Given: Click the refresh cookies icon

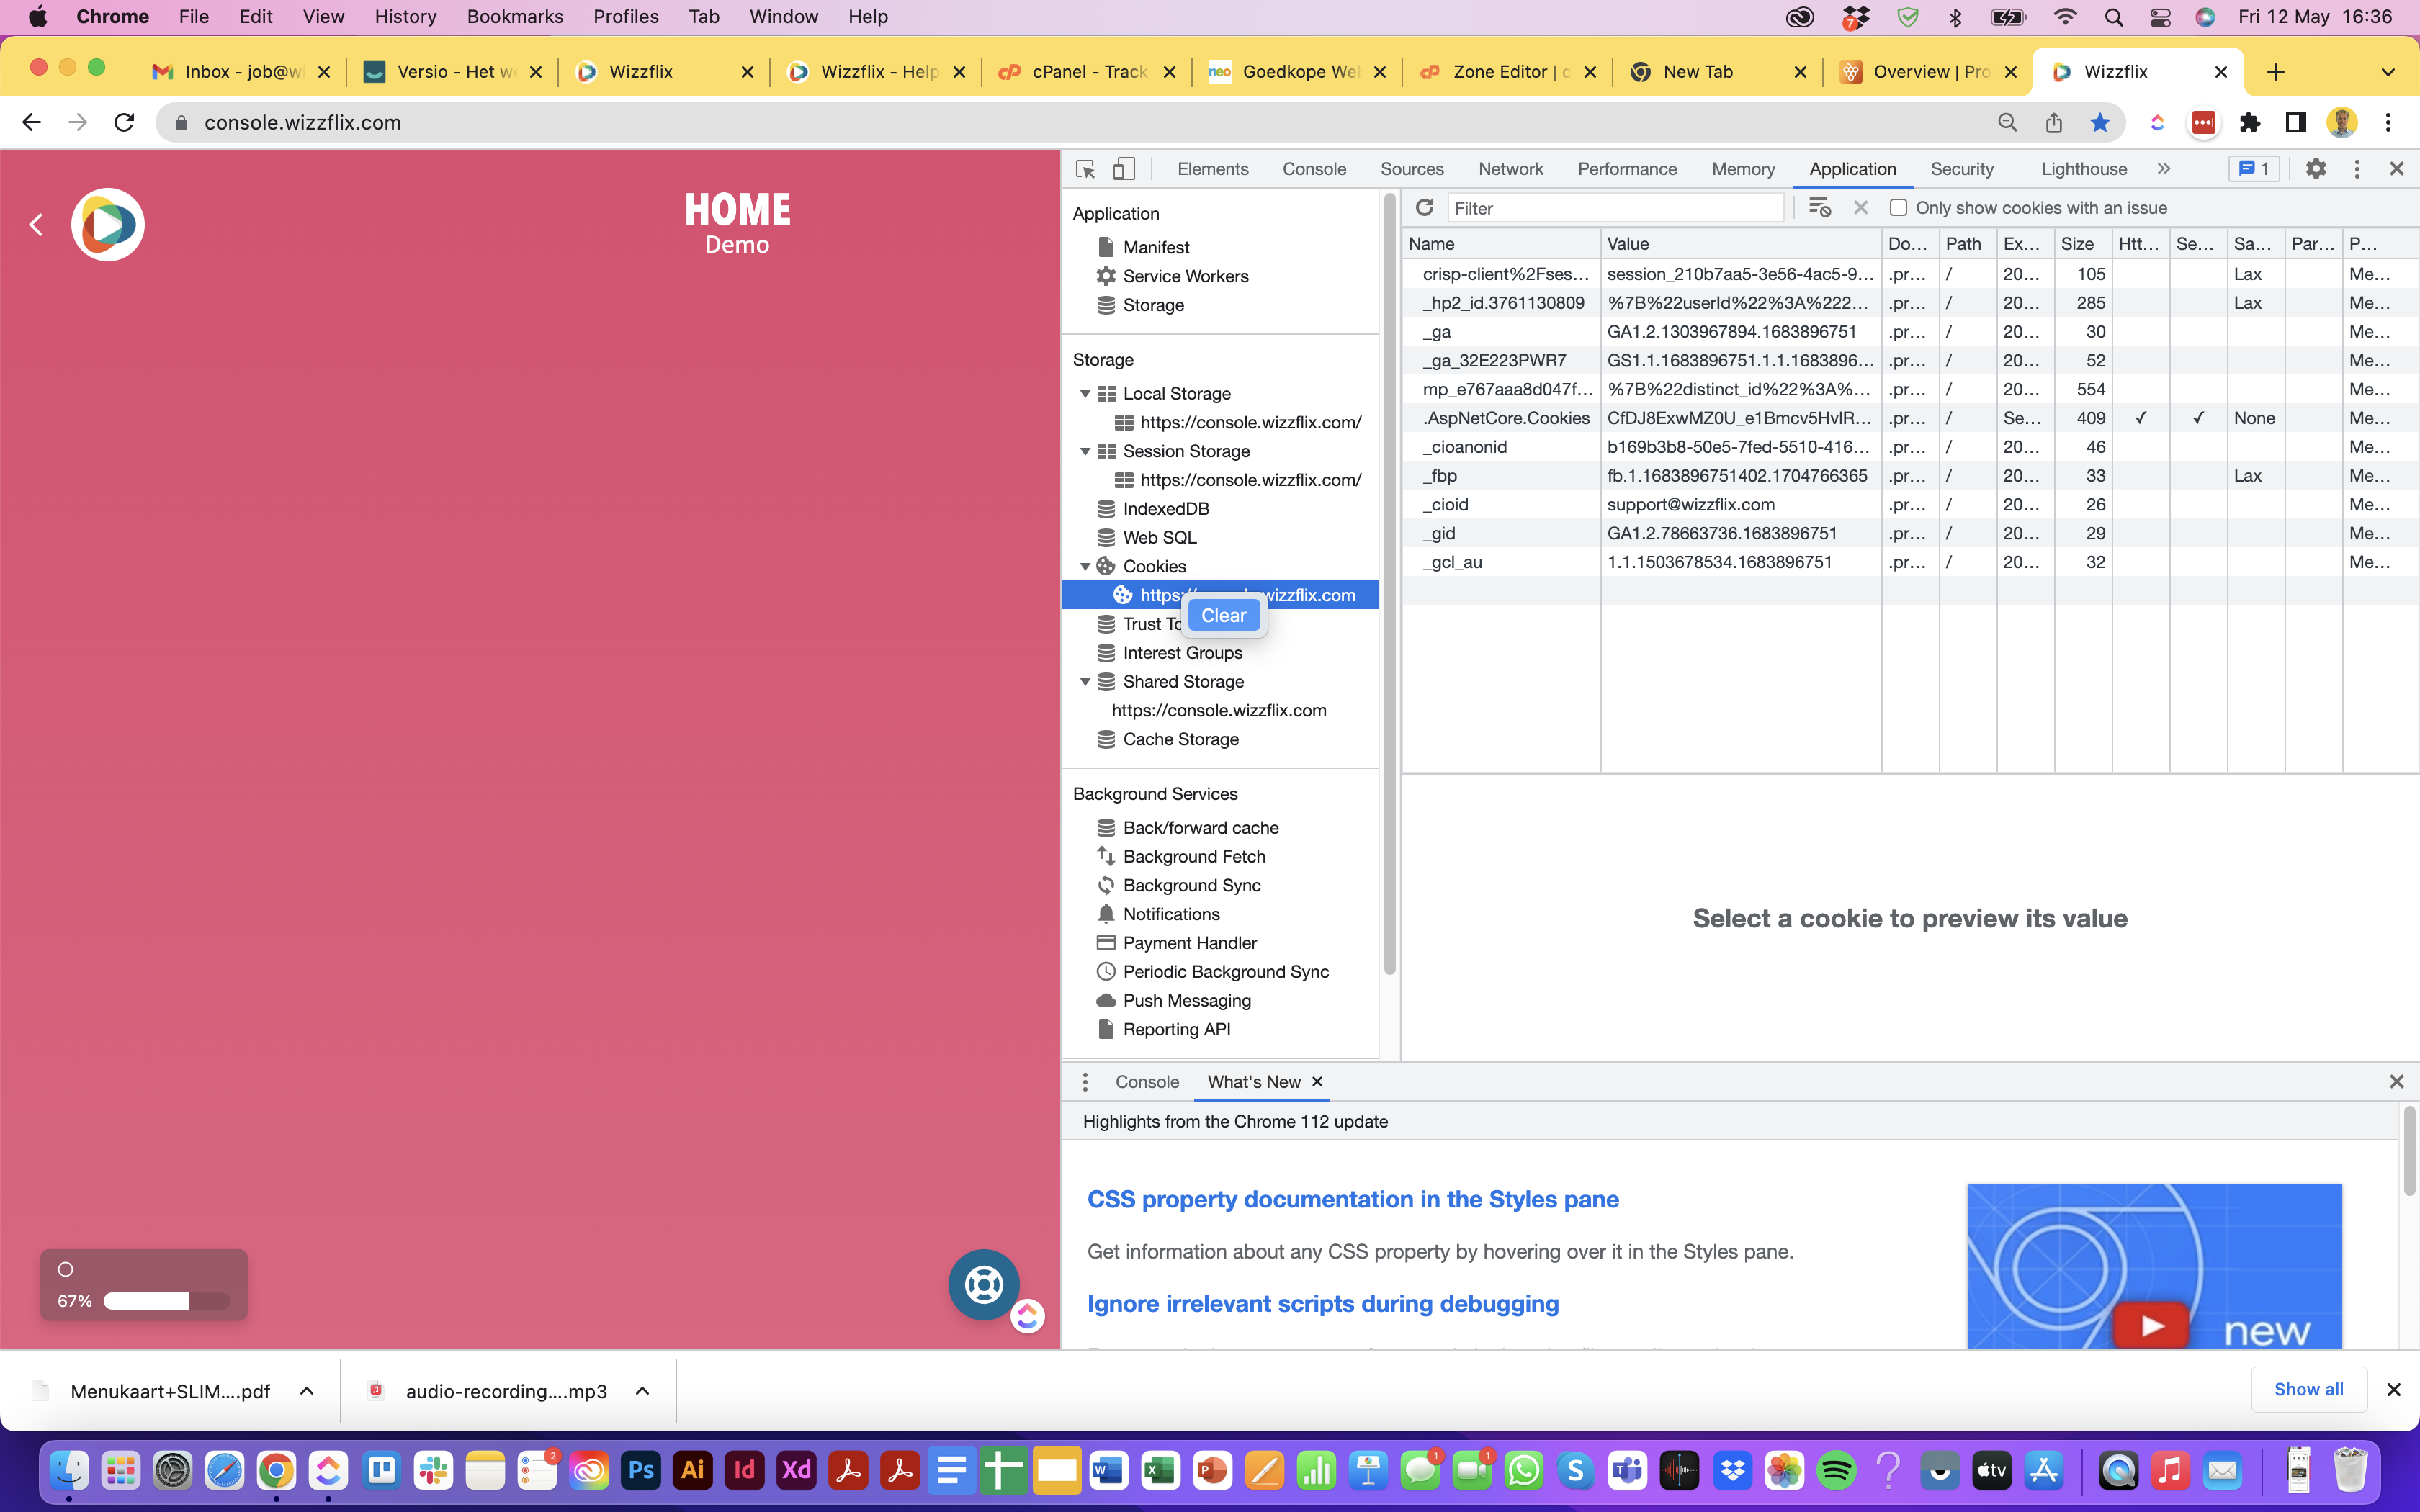Looking at the screenshot, I should (x=1425, y=207).
